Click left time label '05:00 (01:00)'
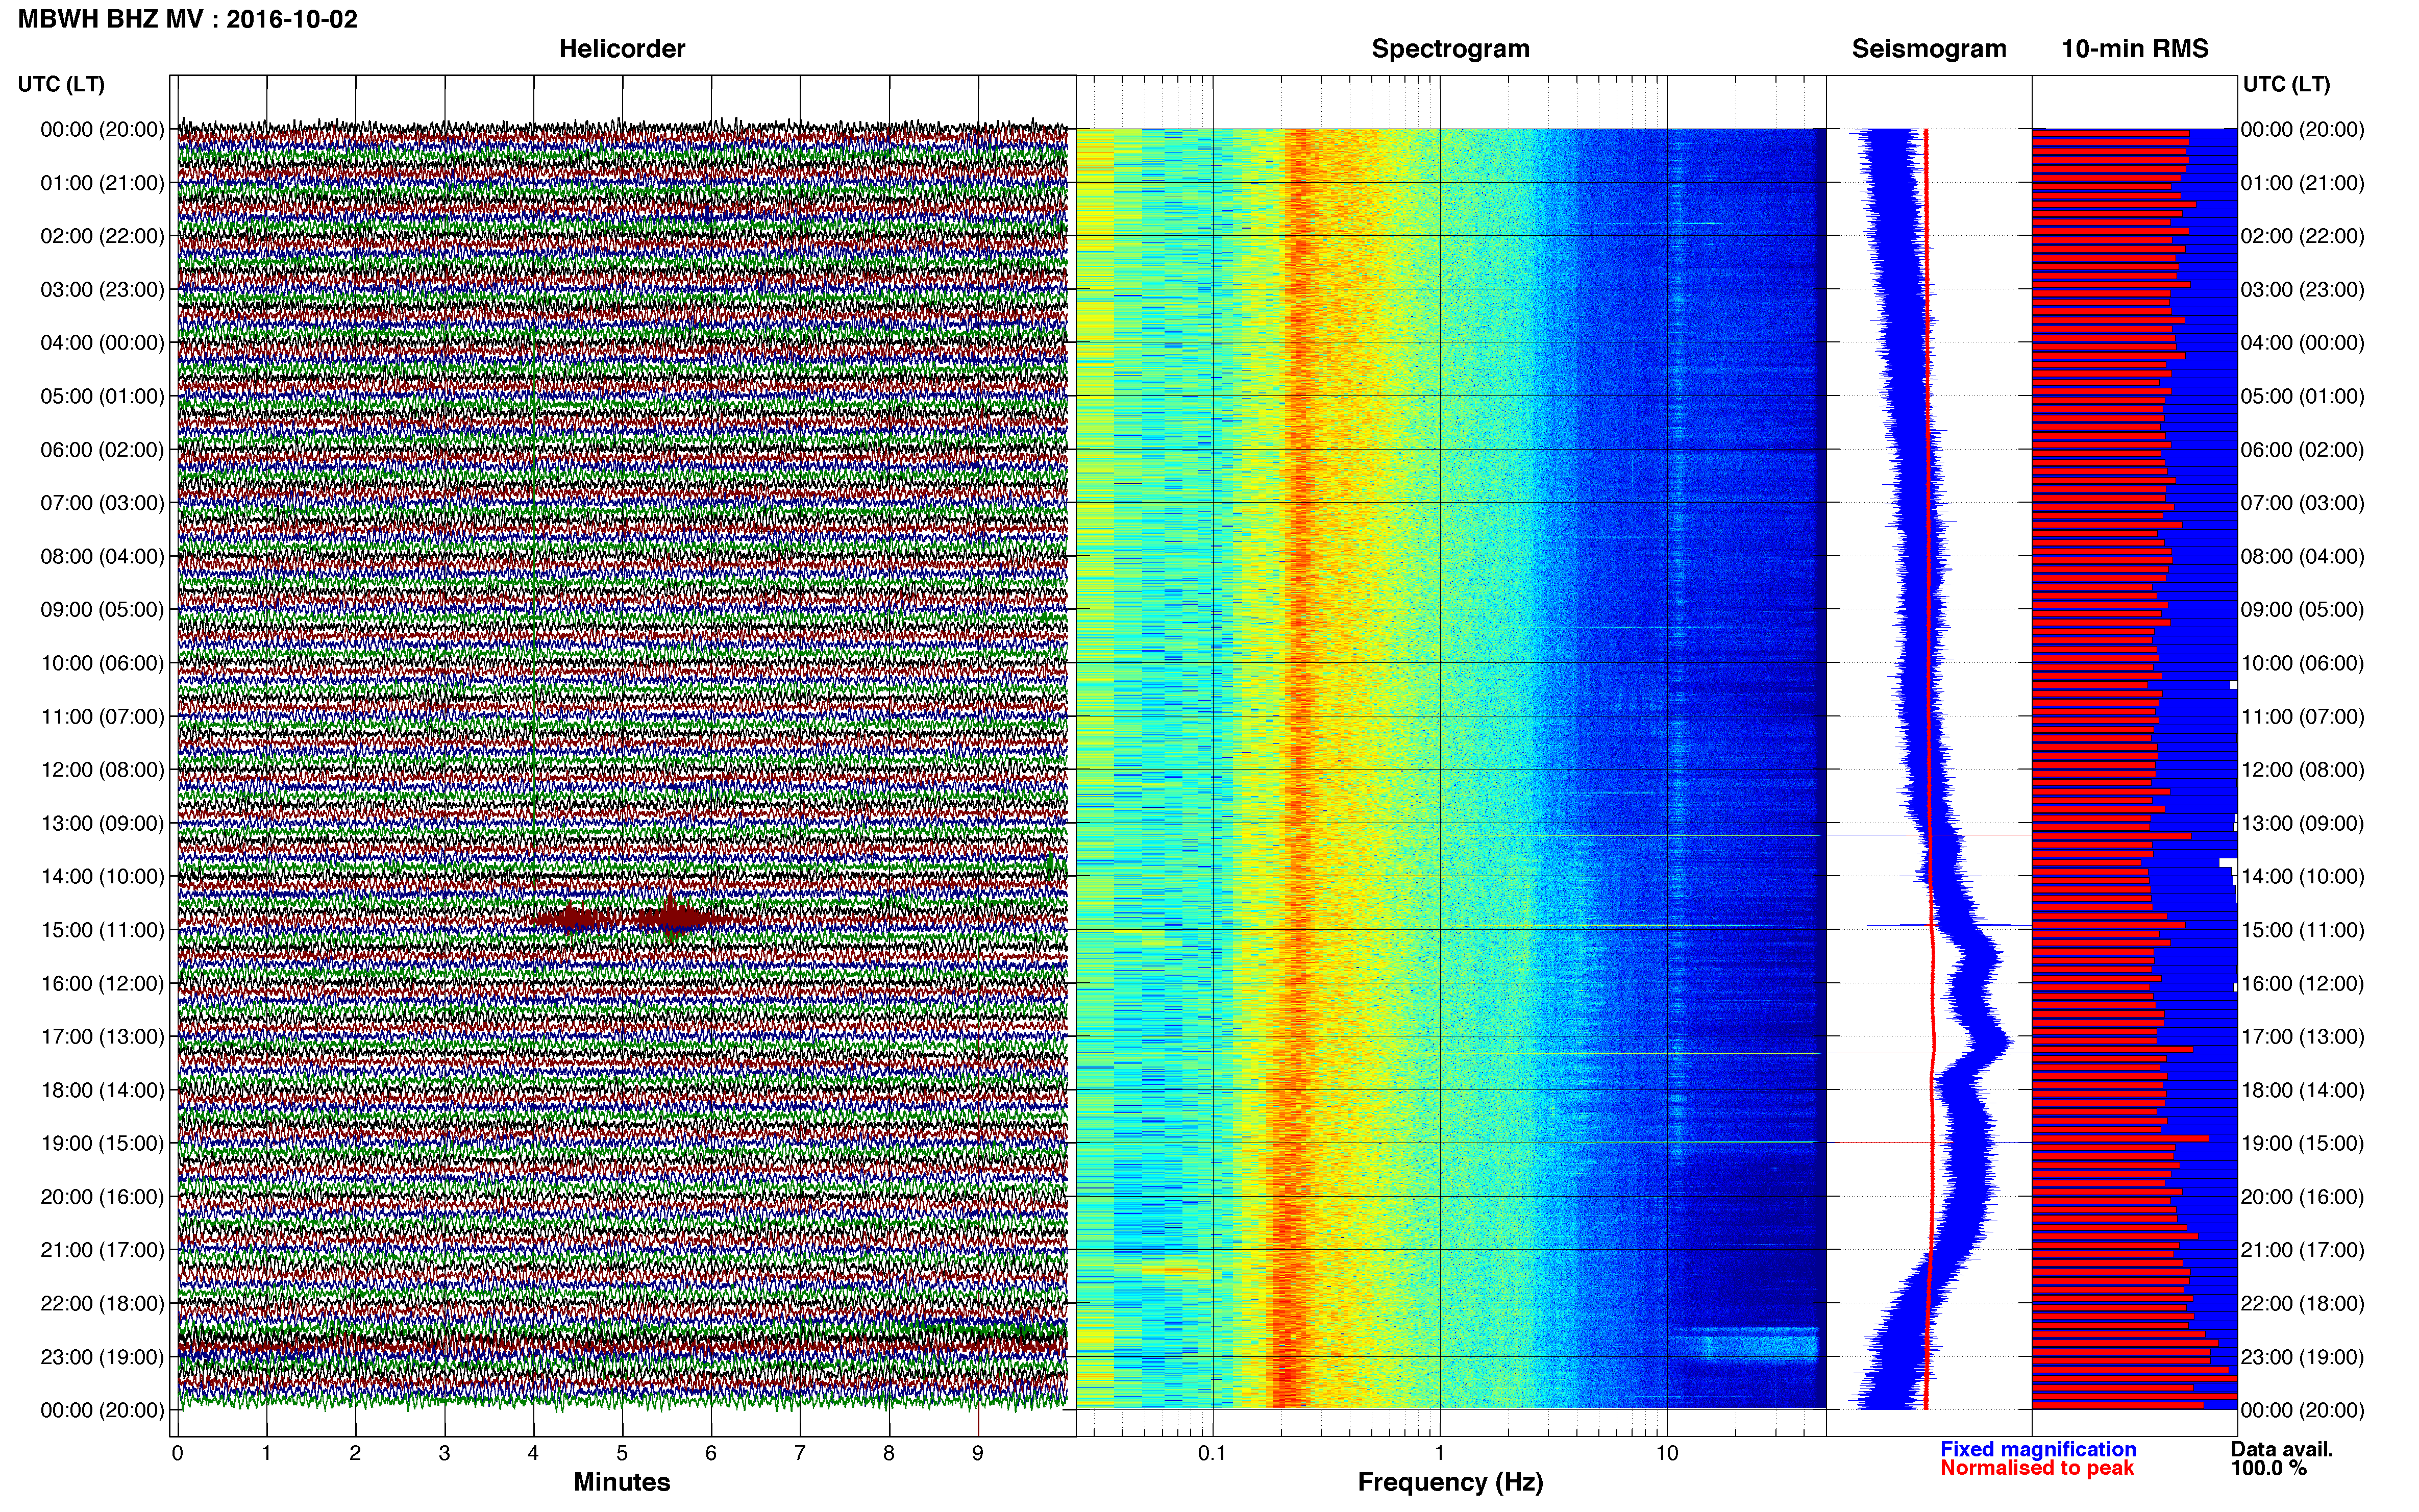This screenshot has width=2419, height=1512. (x=102, y=396)
